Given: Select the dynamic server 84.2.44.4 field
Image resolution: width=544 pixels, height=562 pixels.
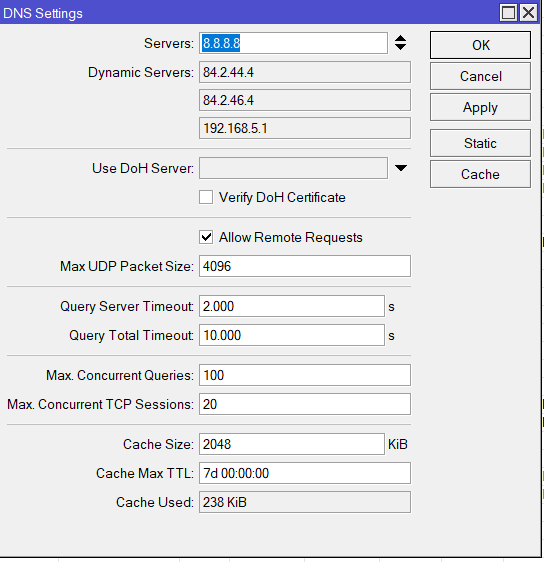Looking at the screenshot, I should (x=305, y=72).
